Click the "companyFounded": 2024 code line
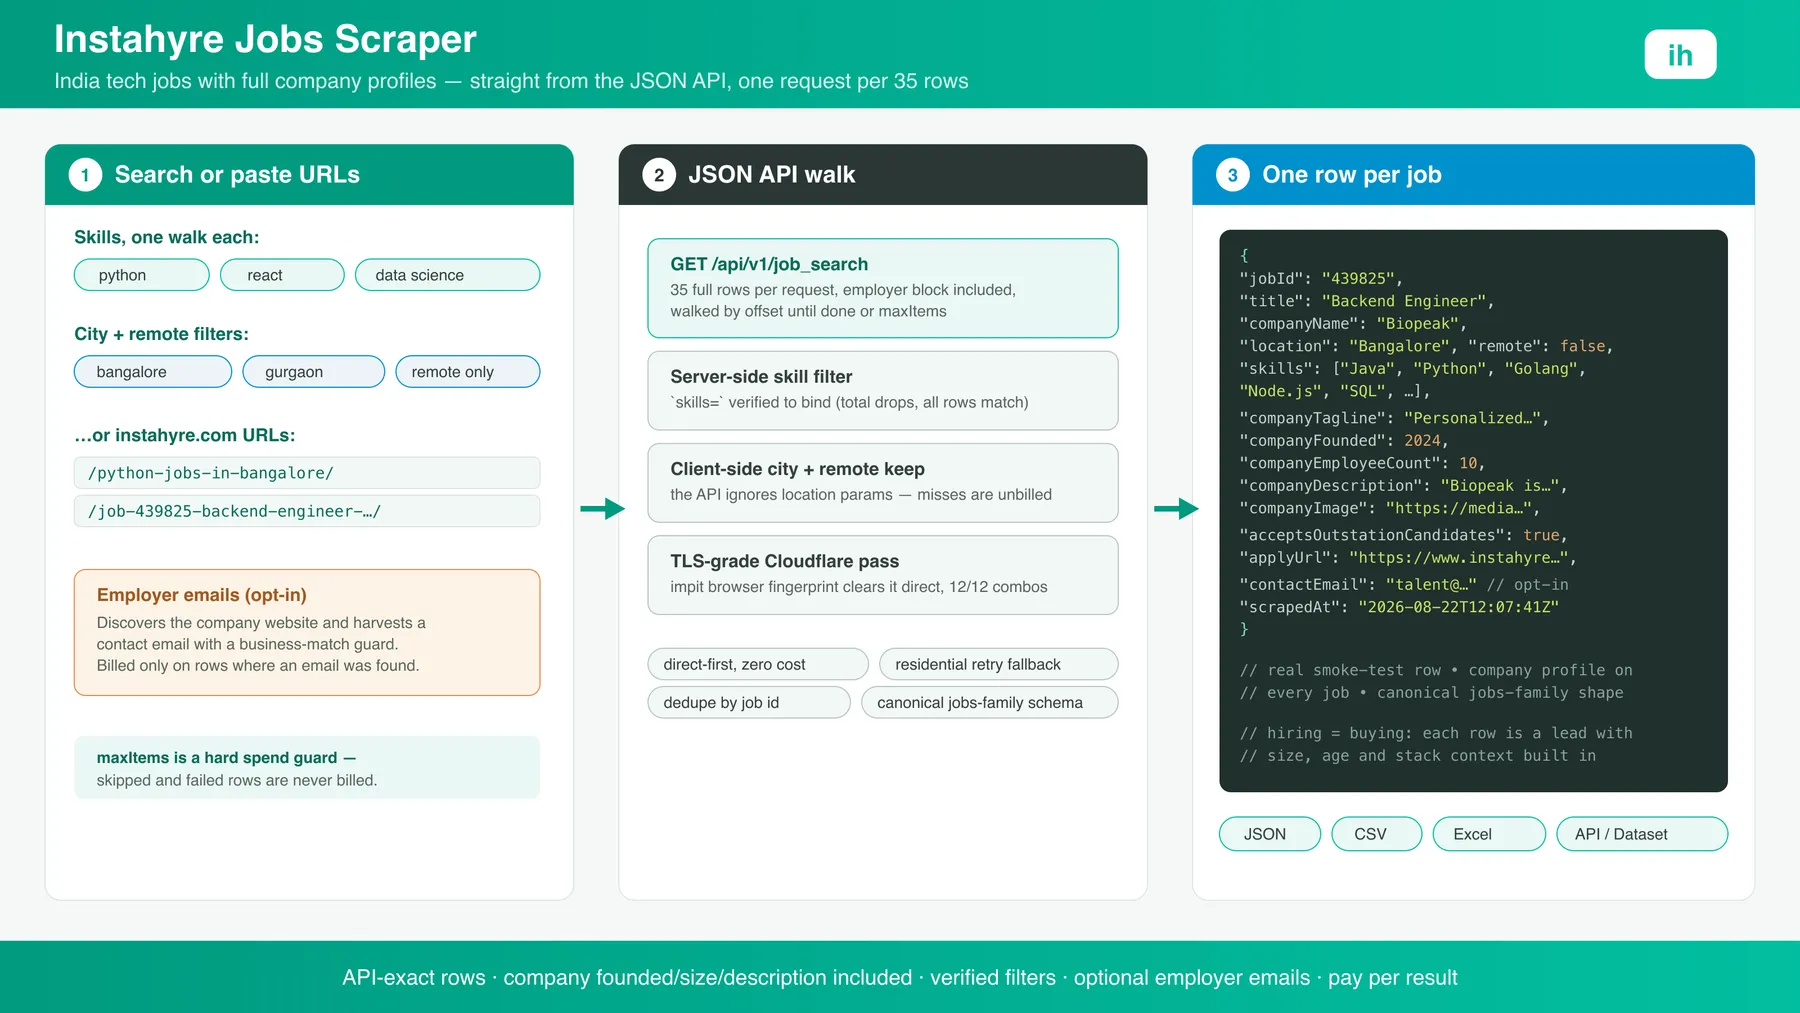The width and height of the screenshot is (1800, 1013). point(1344,441)
